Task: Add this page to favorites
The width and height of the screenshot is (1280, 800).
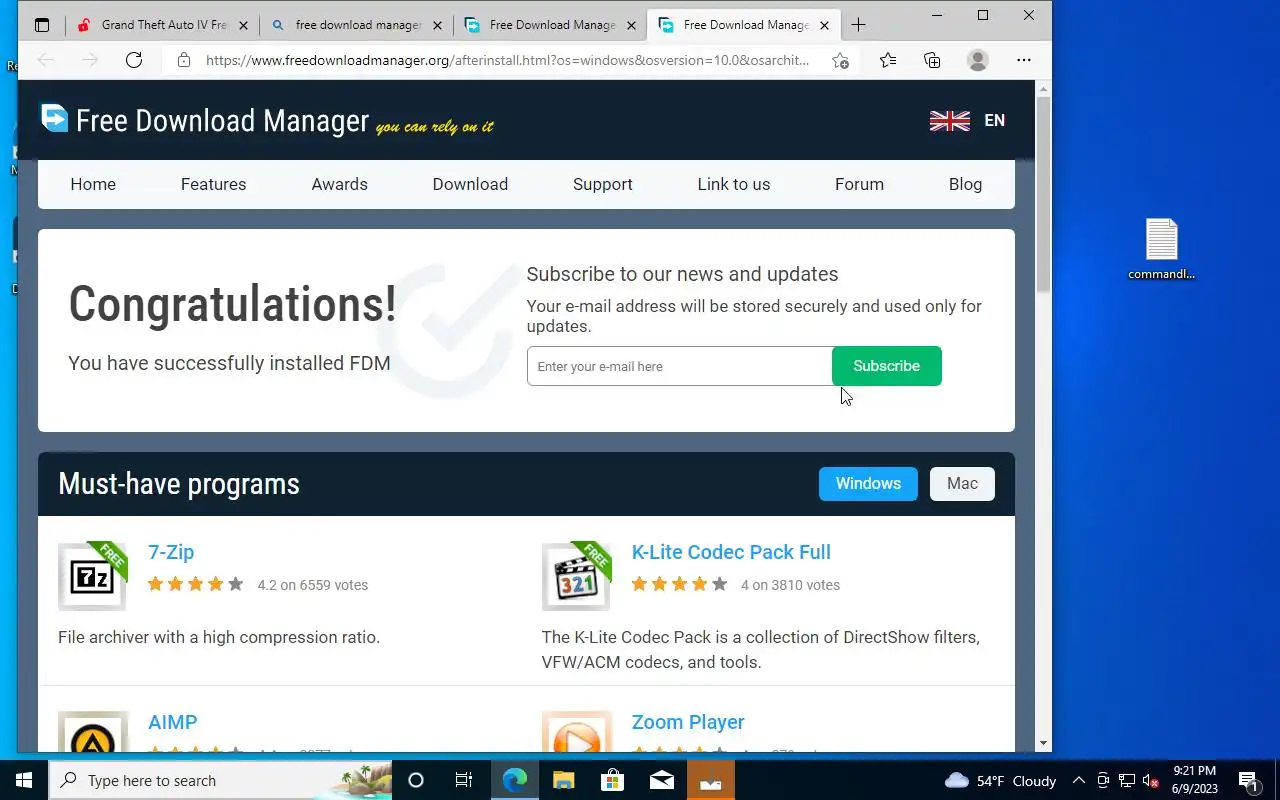Action: point(840,60)
